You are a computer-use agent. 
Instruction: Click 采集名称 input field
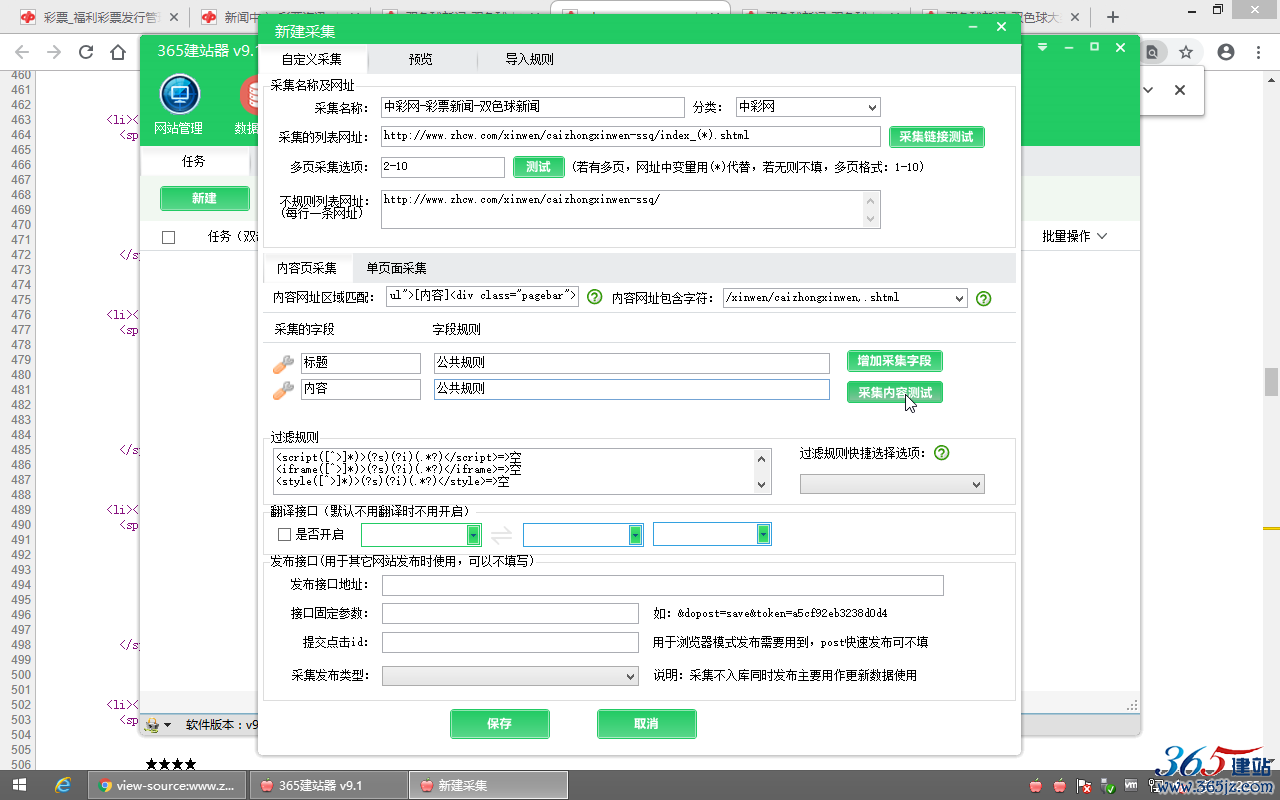[x=533, y=107]
